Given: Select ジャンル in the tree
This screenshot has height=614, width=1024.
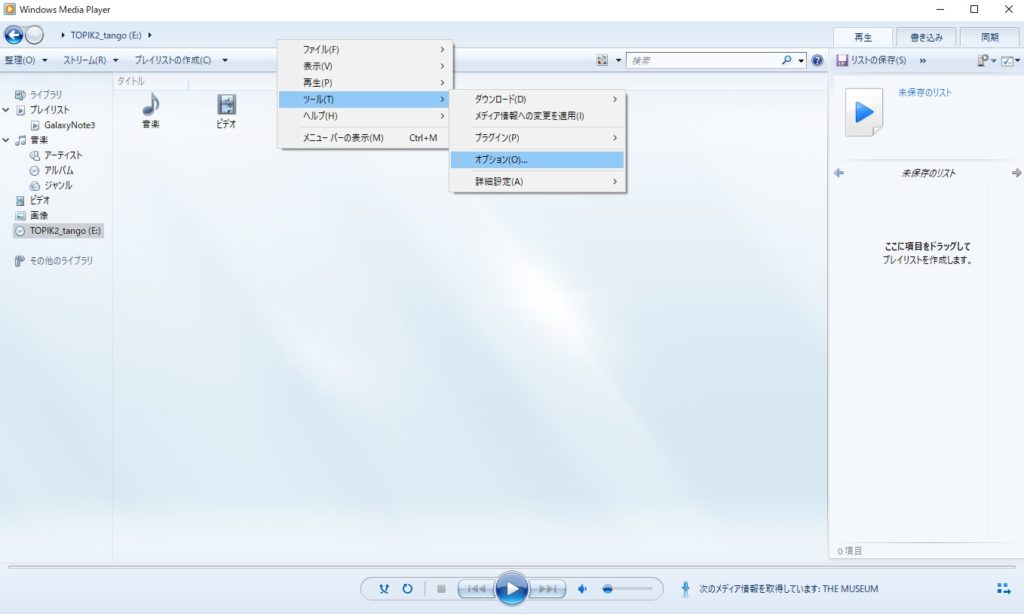Looking at the screenshot, I should pos(51,185).
